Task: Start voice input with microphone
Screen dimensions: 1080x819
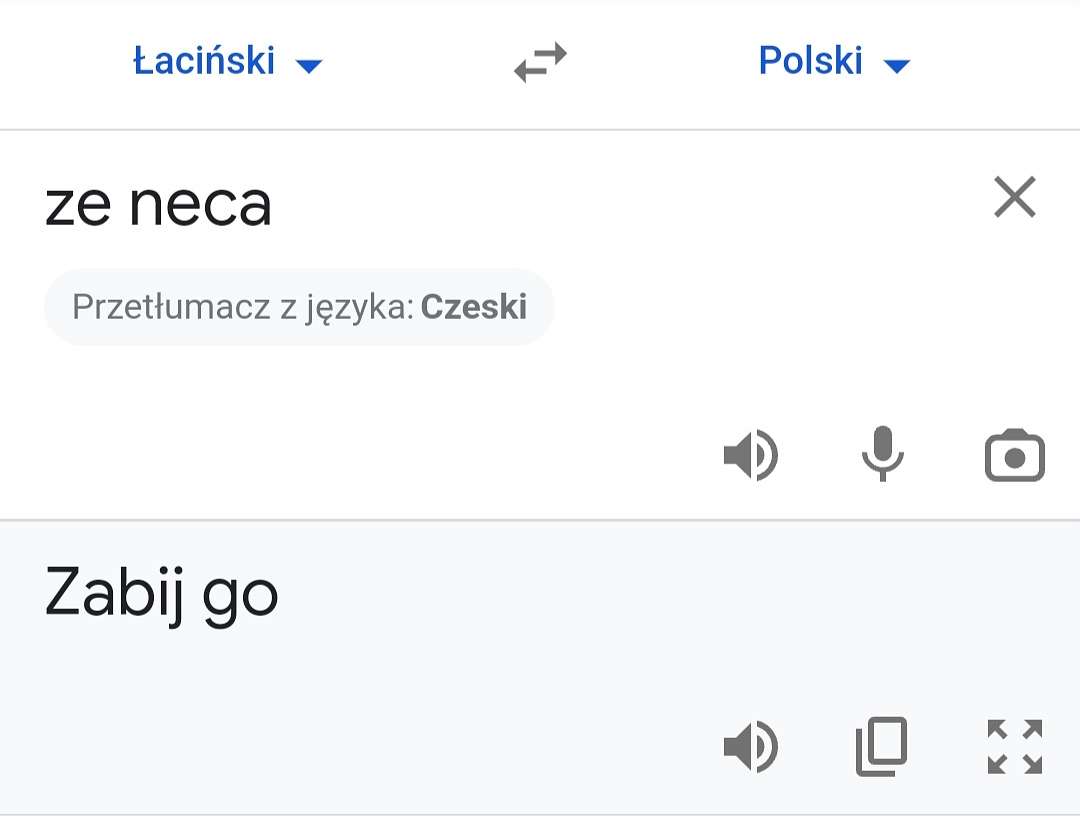Action: [x=883, y=453]
